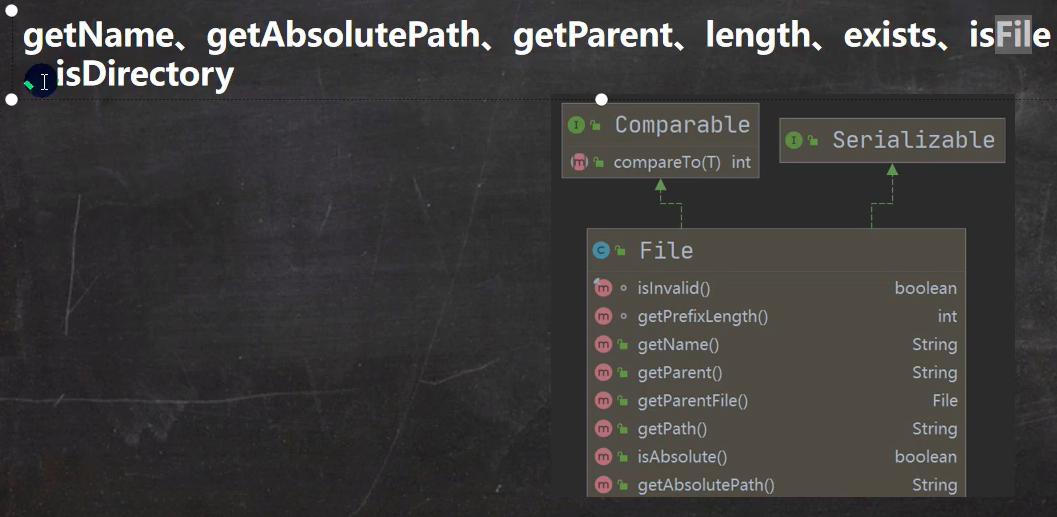Select the getParent() method entry
Screen dimensions: 1057x517
coord(679,372)
